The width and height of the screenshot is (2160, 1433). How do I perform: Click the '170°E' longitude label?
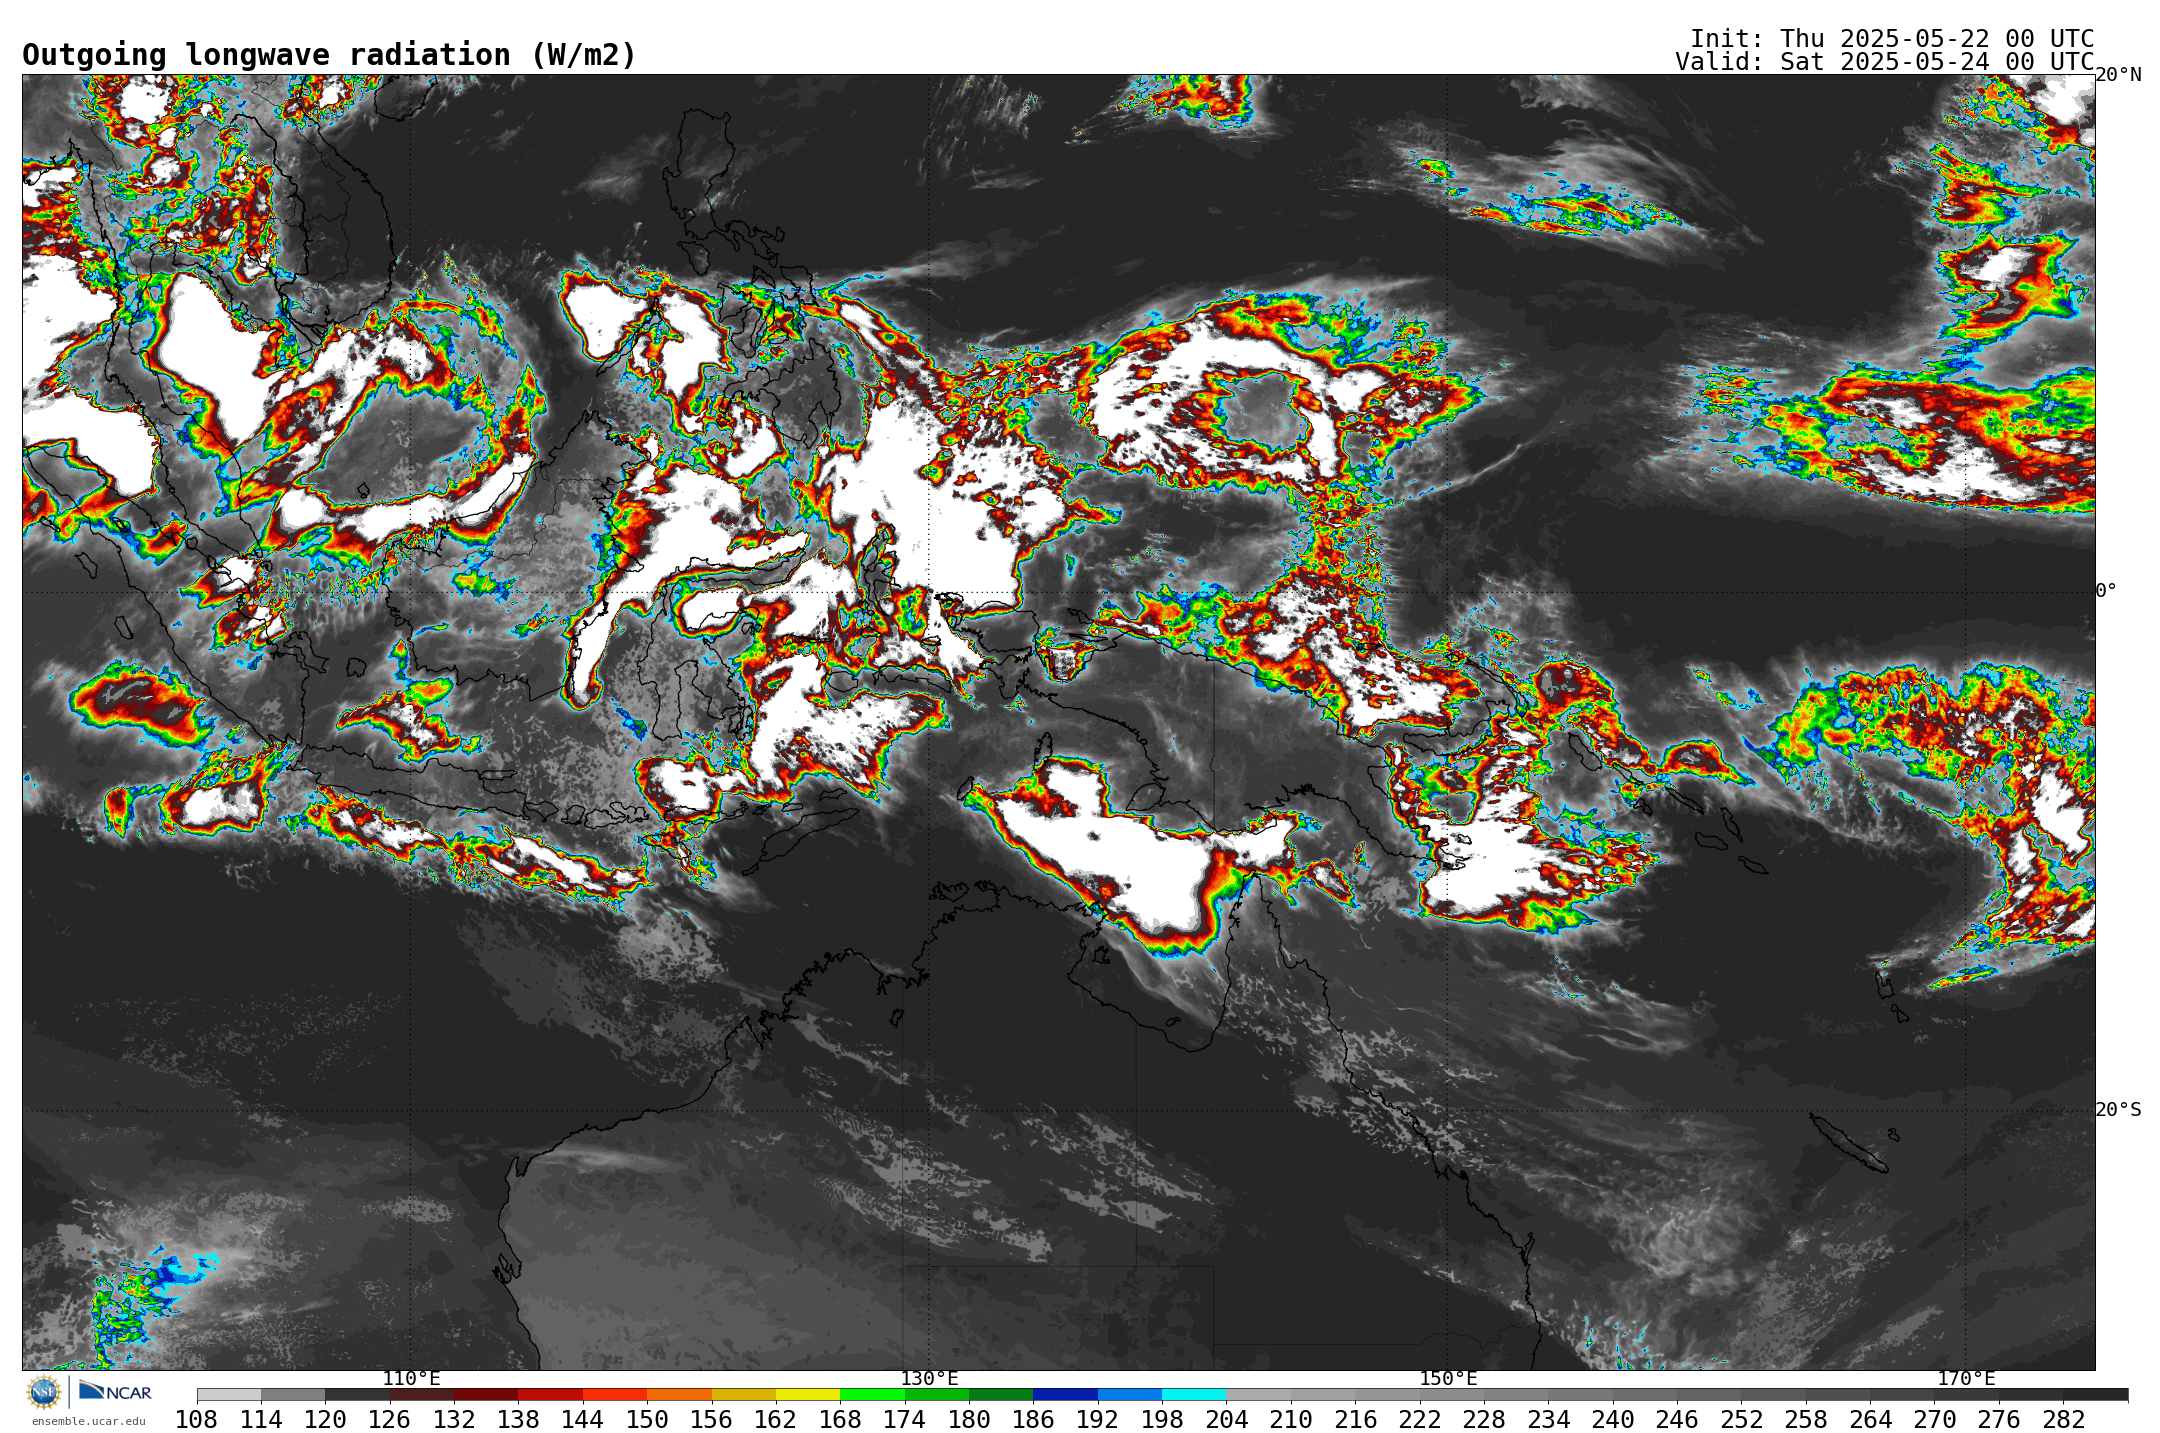(1966, 1378)
